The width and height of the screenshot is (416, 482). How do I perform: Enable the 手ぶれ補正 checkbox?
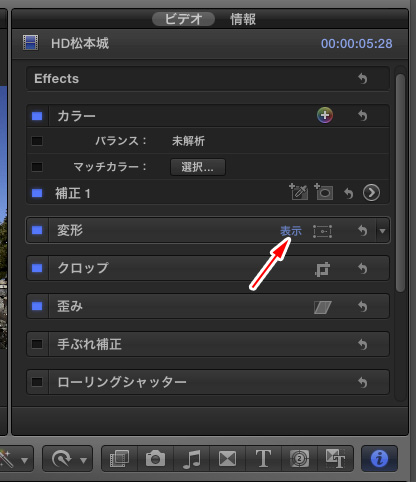(37, 344)
